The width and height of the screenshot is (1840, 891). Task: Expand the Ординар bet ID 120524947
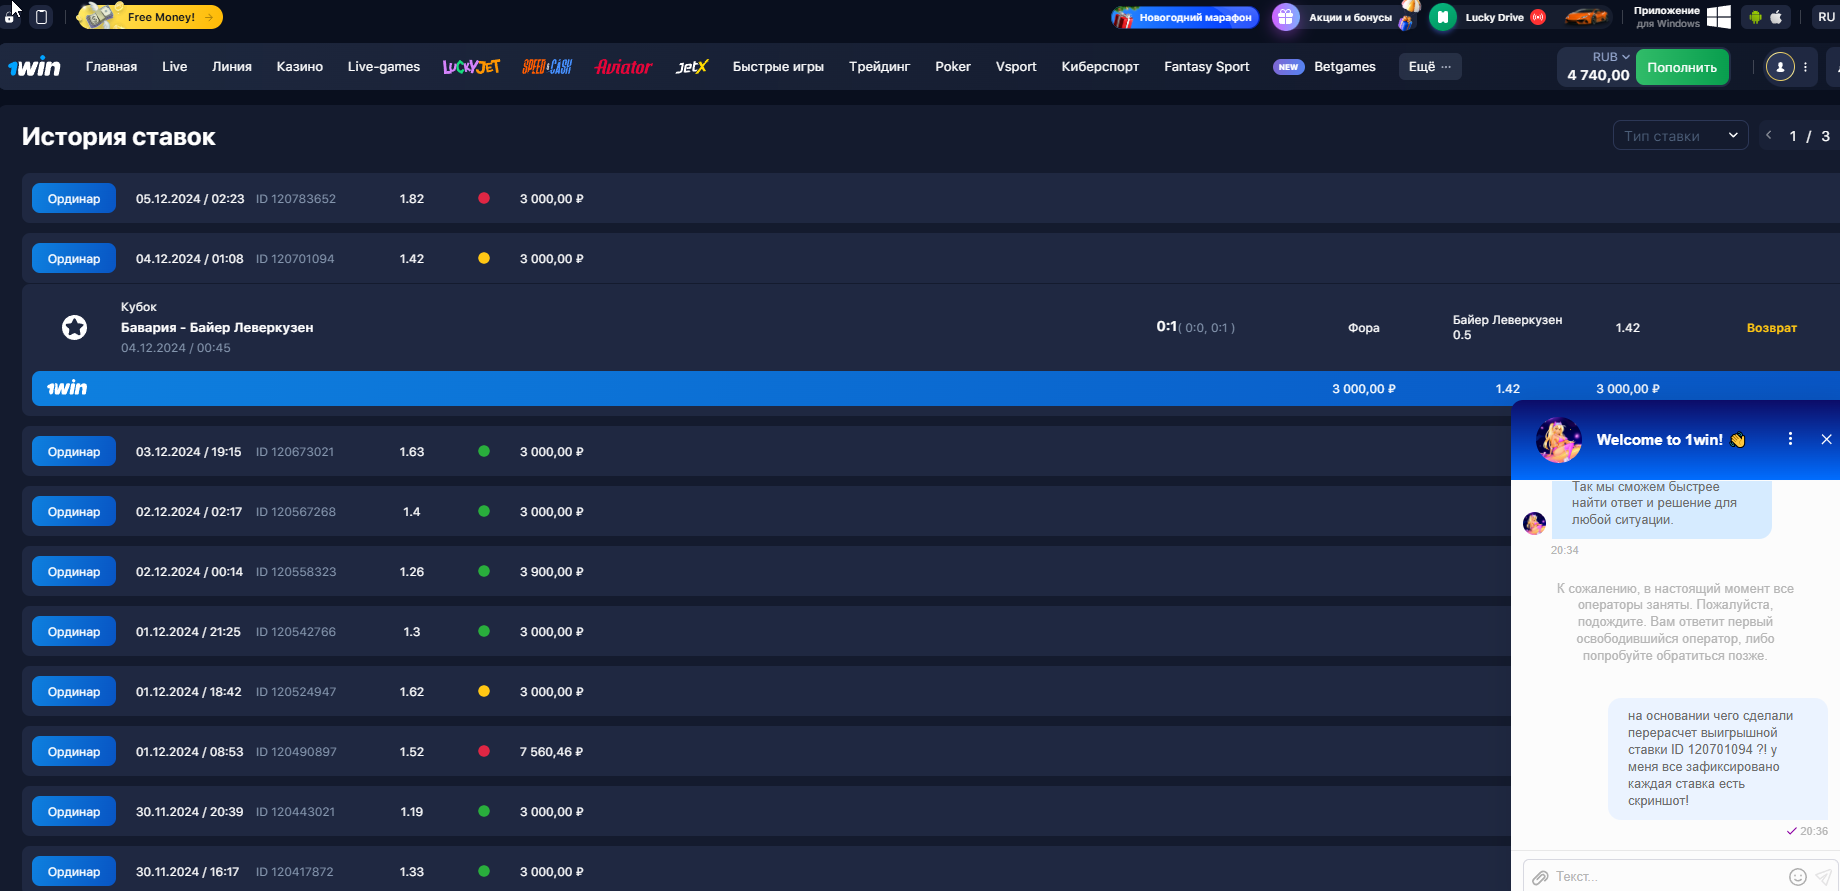tap(74, 691)
